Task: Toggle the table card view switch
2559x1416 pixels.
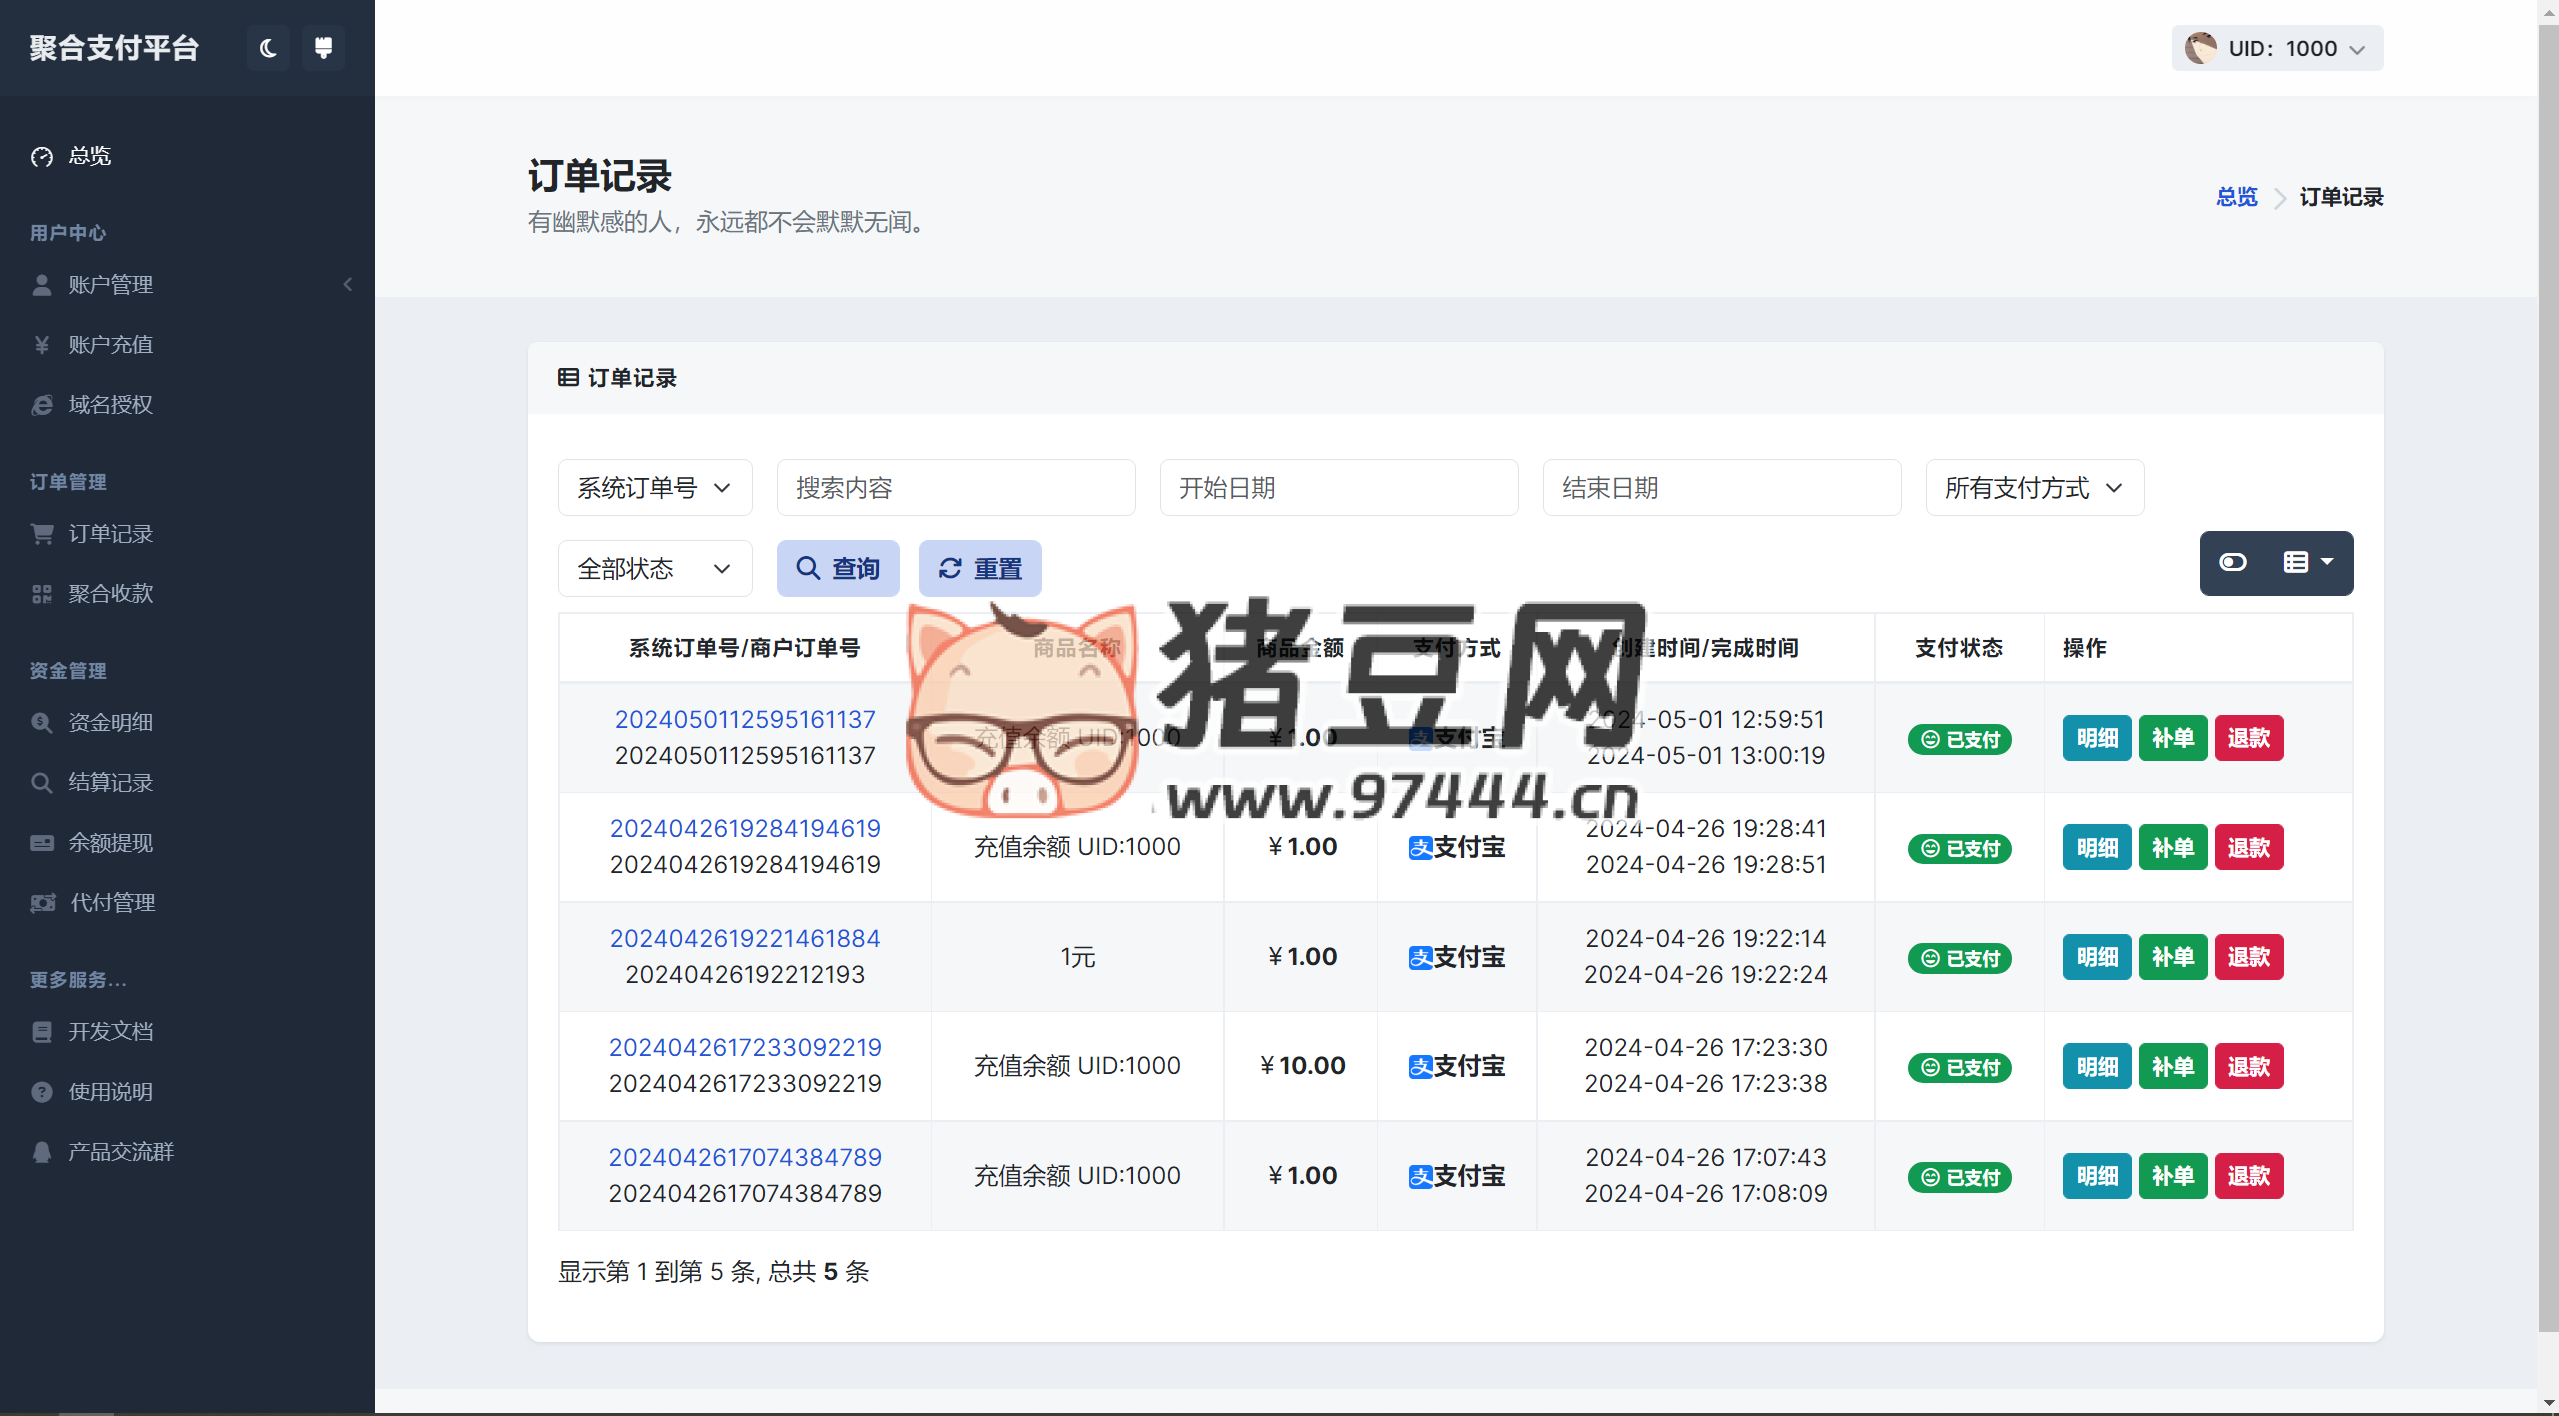Action: [x=2233, y=563]
